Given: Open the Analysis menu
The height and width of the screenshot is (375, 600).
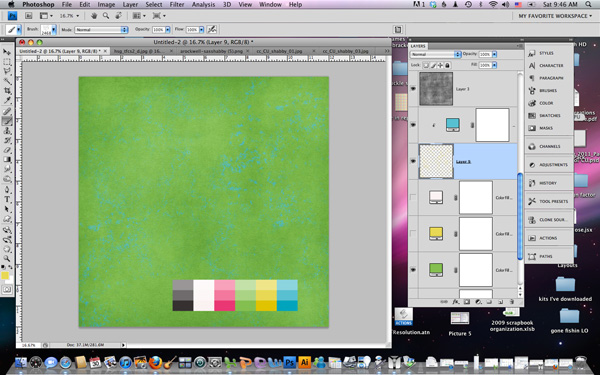Looking at the screenshot, I should pyautogui.click(x=203, y=5).
